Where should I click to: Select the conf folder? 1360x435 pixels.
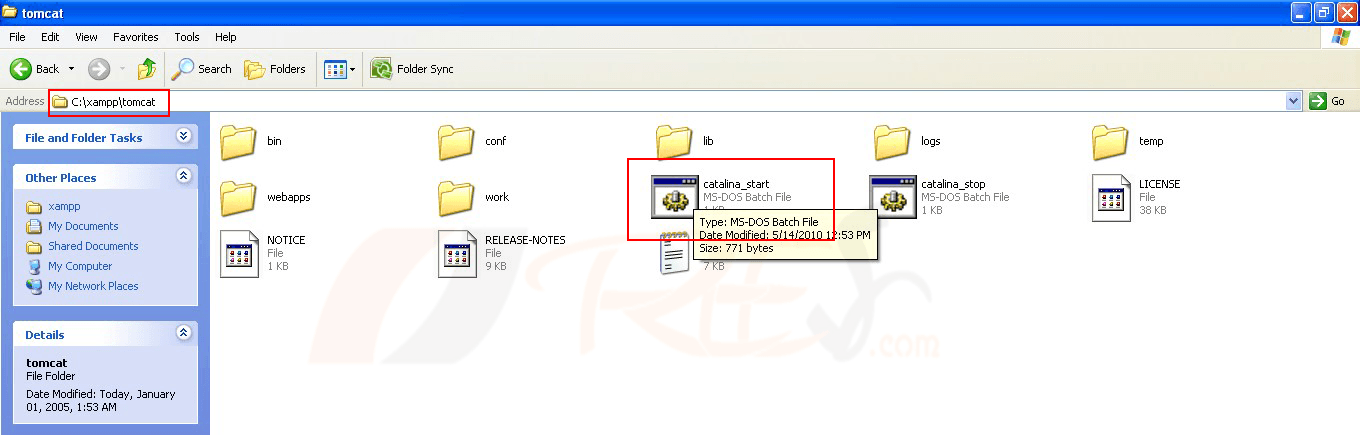(x=457, y=142)
